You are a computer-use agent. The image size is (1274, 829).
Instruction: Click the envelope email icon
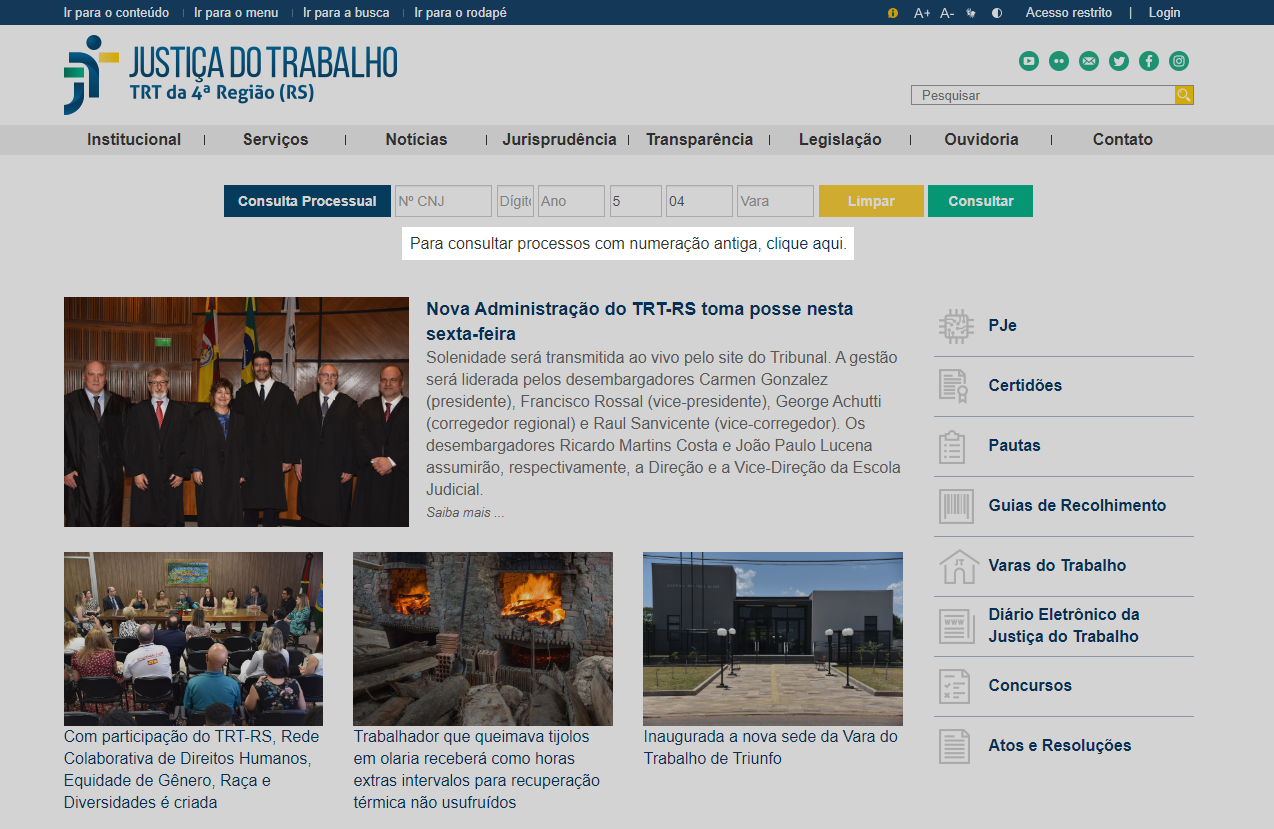click(x=1089, y=61)
